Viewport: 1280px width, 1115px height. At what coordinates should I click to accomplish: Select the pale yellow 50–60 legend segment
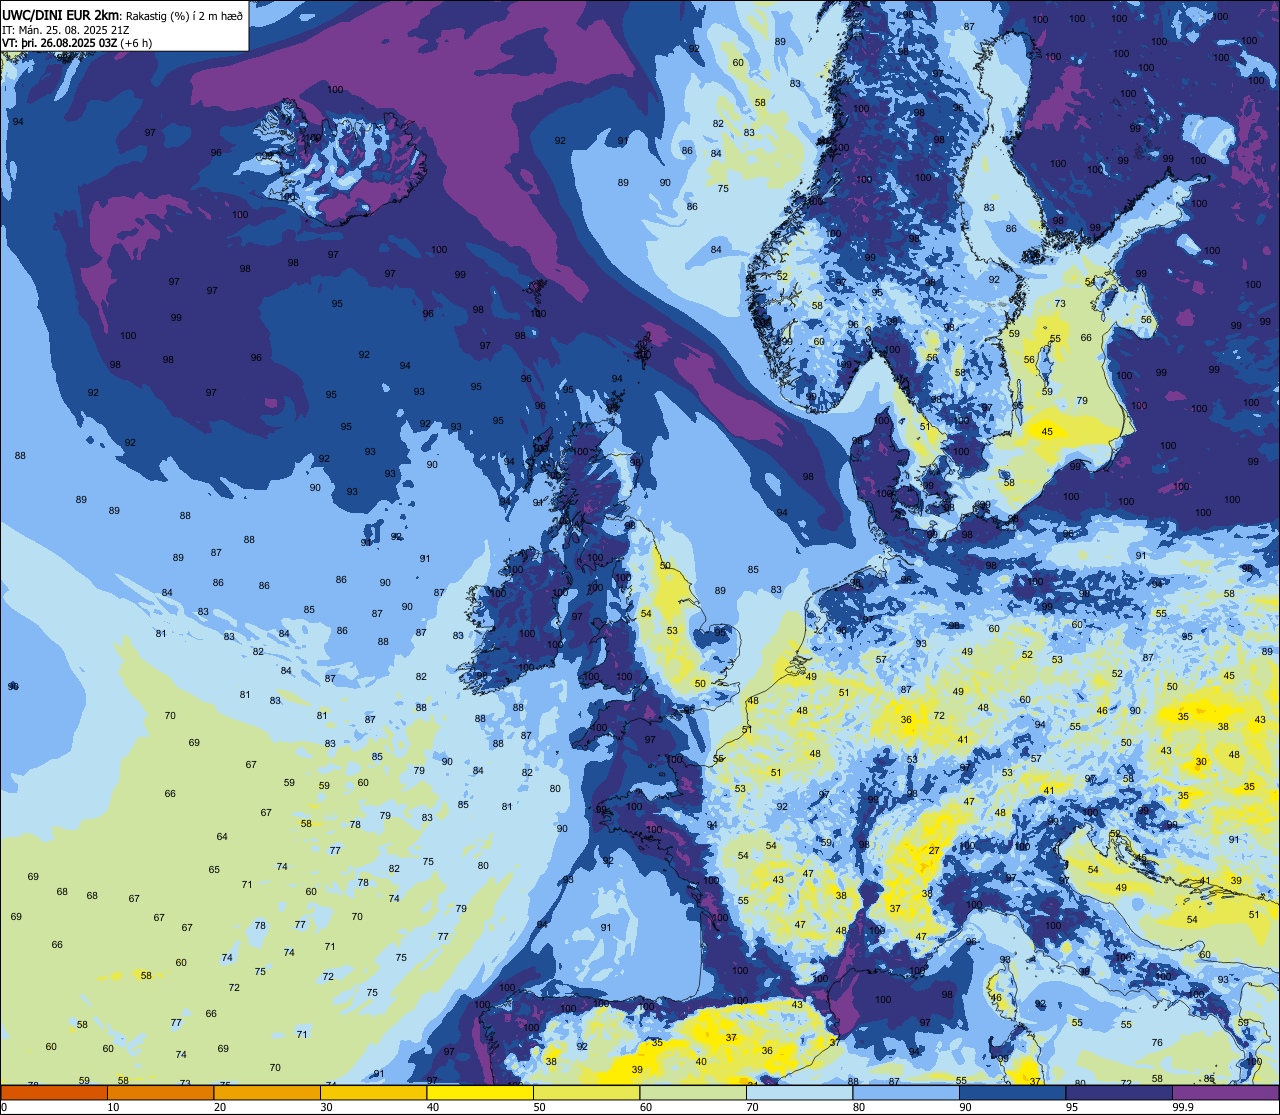[x=586, y=1092]
